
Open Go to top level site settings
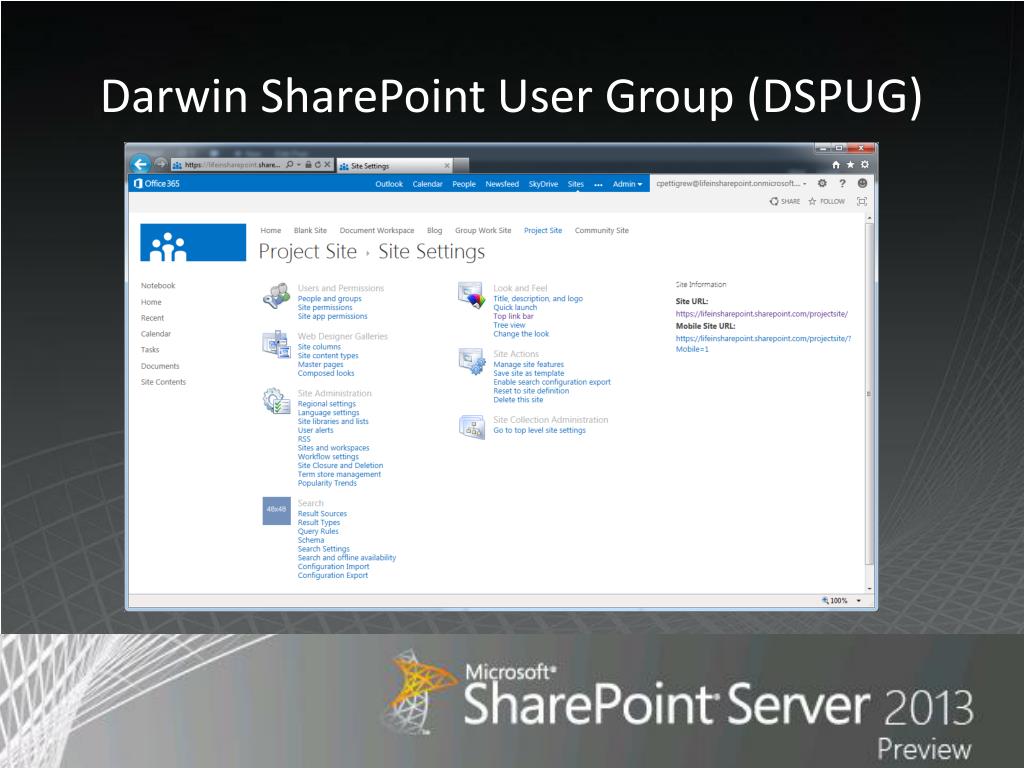[x=539, y=430]
